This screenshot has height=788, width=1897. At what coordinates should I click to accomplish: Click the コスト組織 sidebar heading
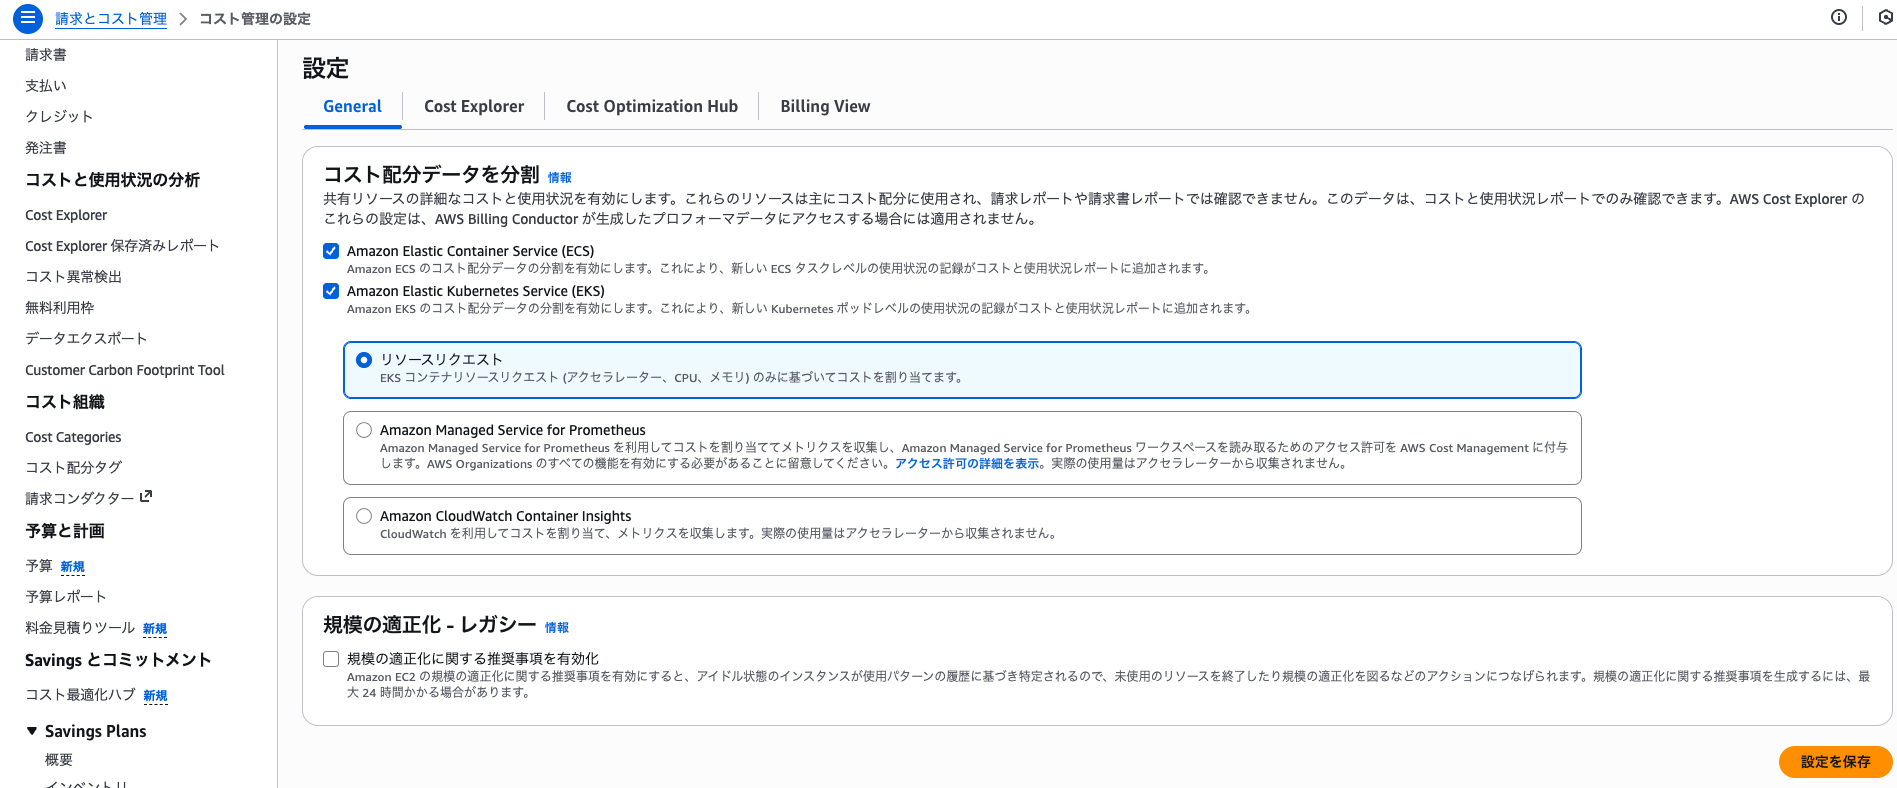pos(65,402)
